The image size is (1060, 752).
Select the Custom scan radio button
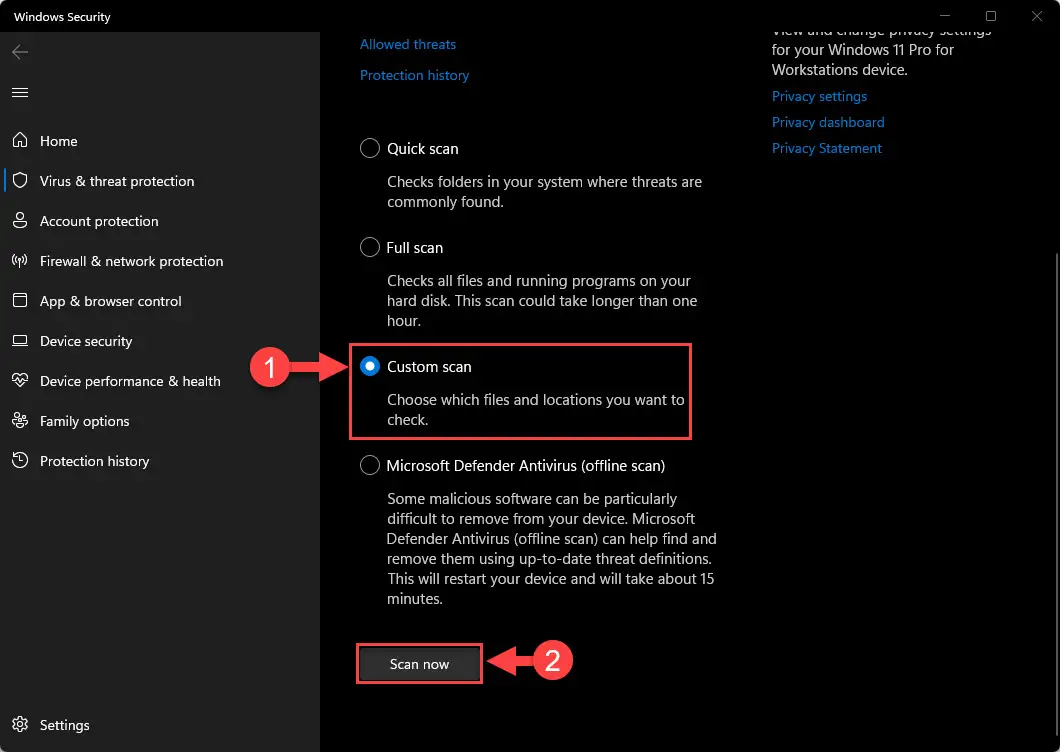(370, 367)
